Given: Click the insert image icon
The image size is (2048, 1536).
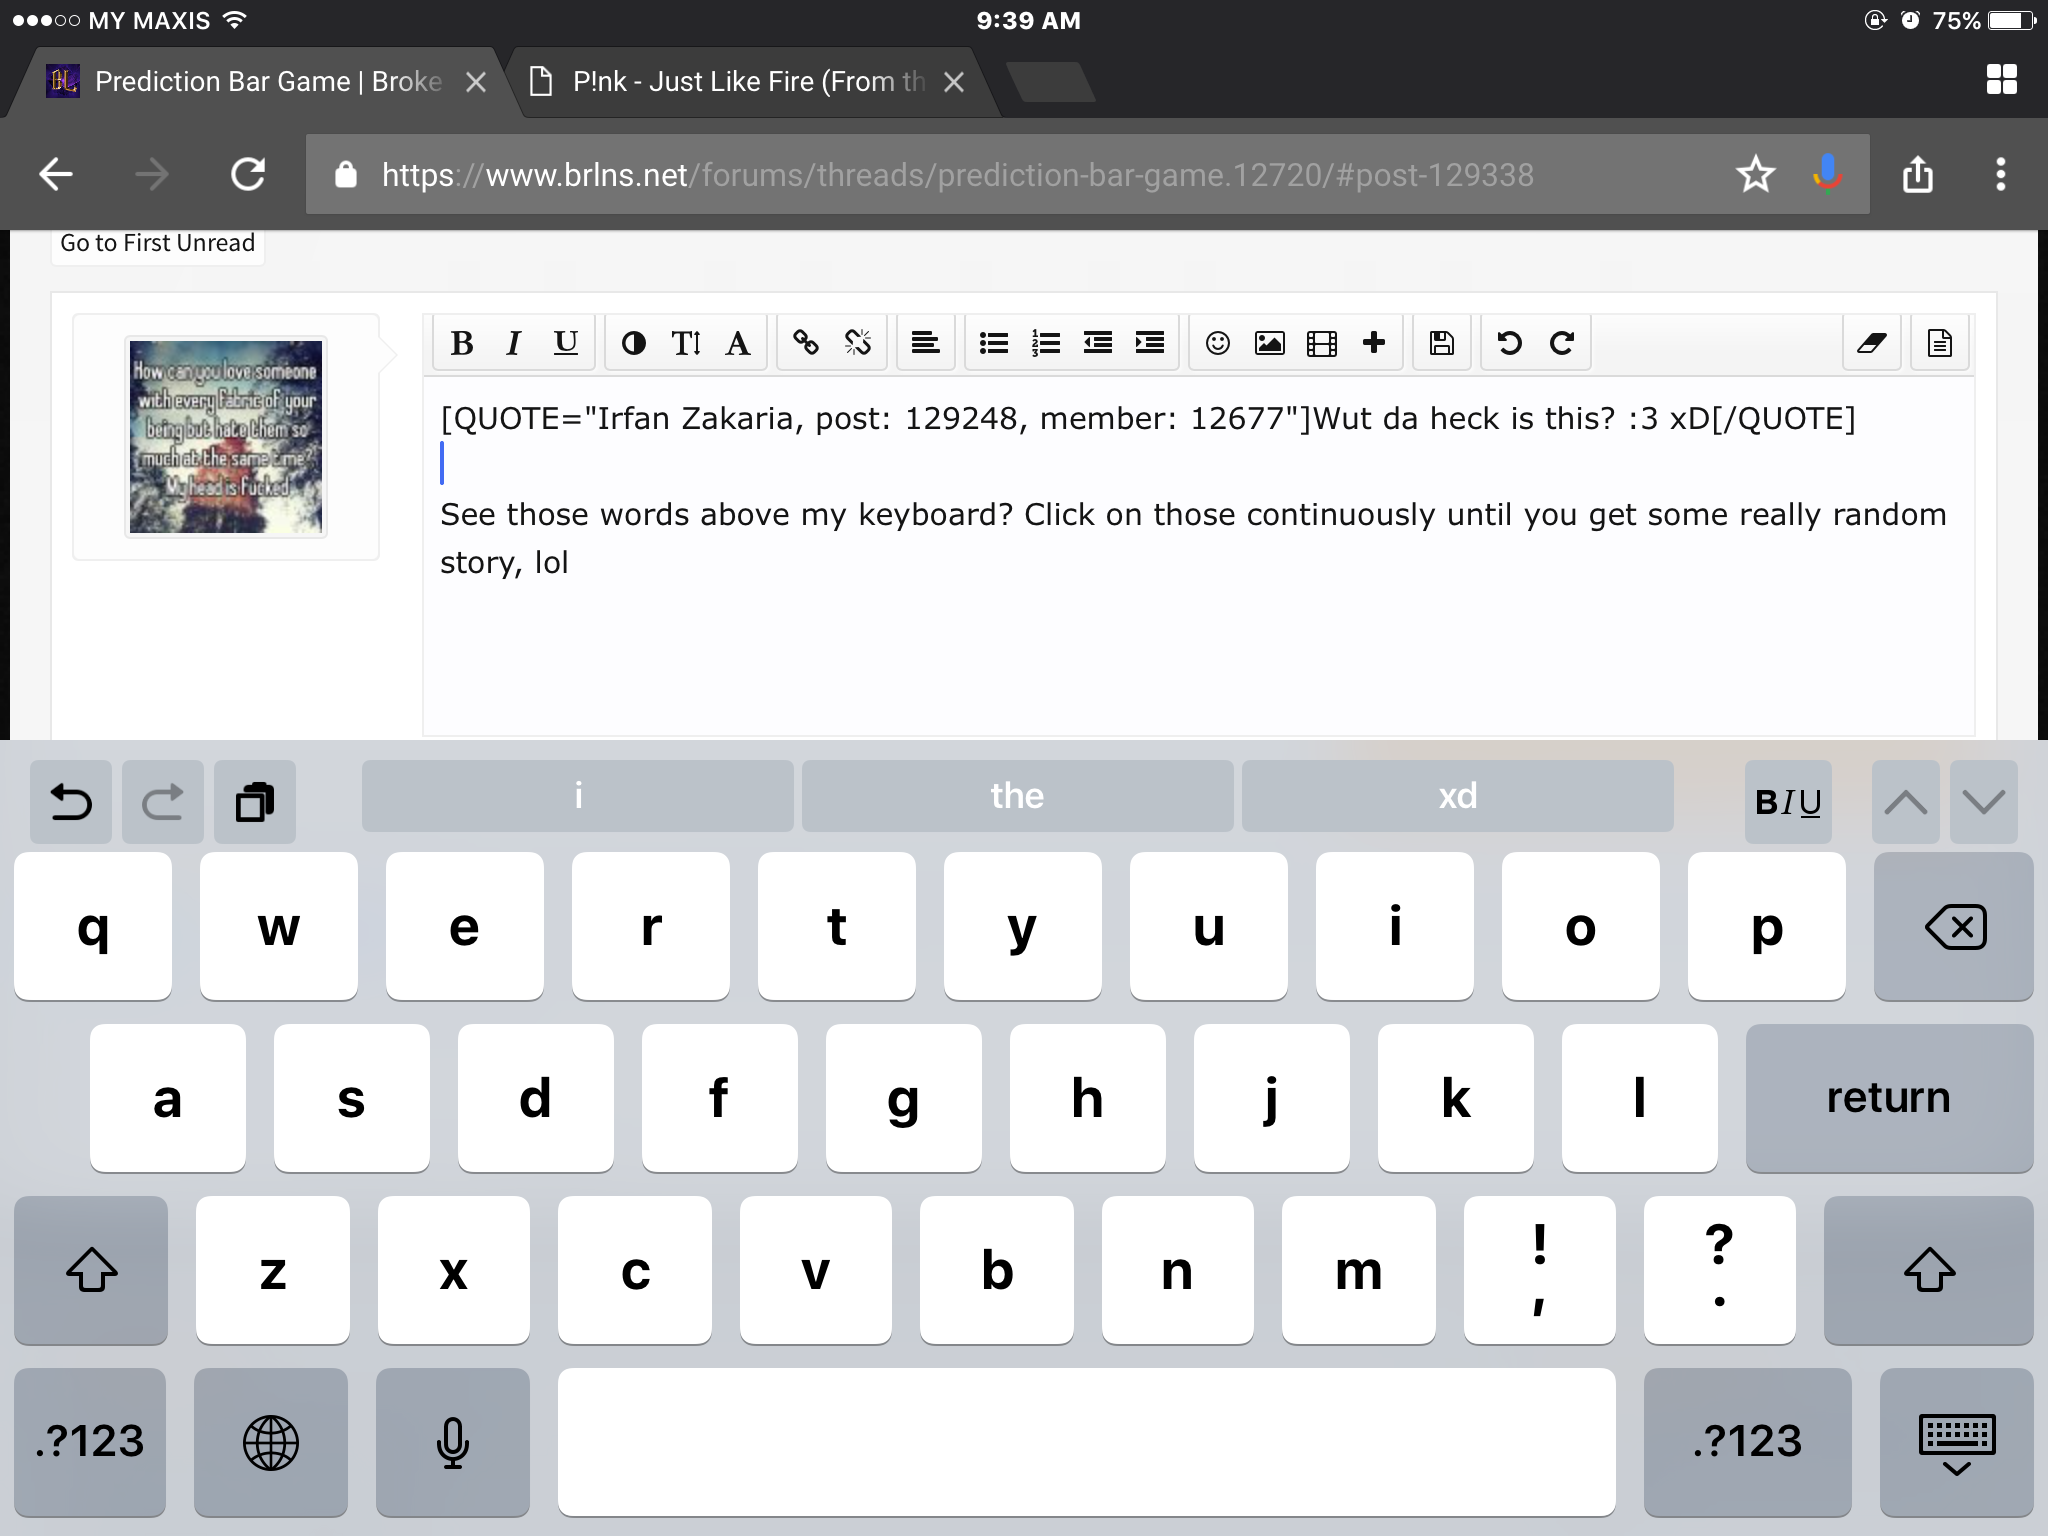Looking at the screenshot, I should point(1270,343).
